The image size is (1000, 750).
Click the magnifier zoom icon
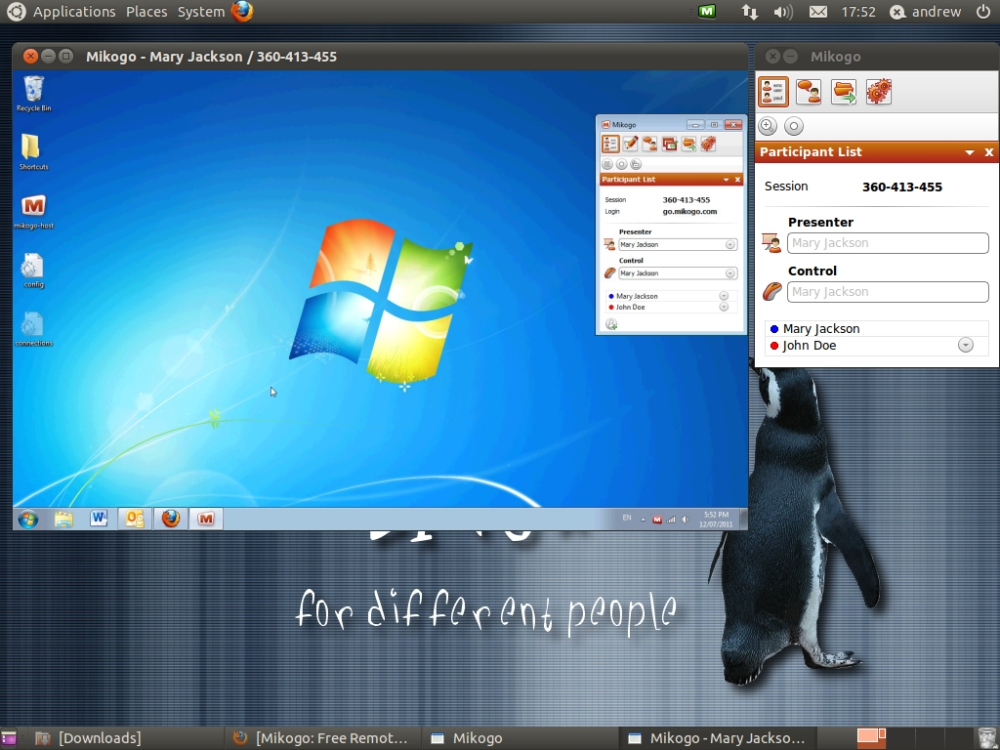[768, 126]
